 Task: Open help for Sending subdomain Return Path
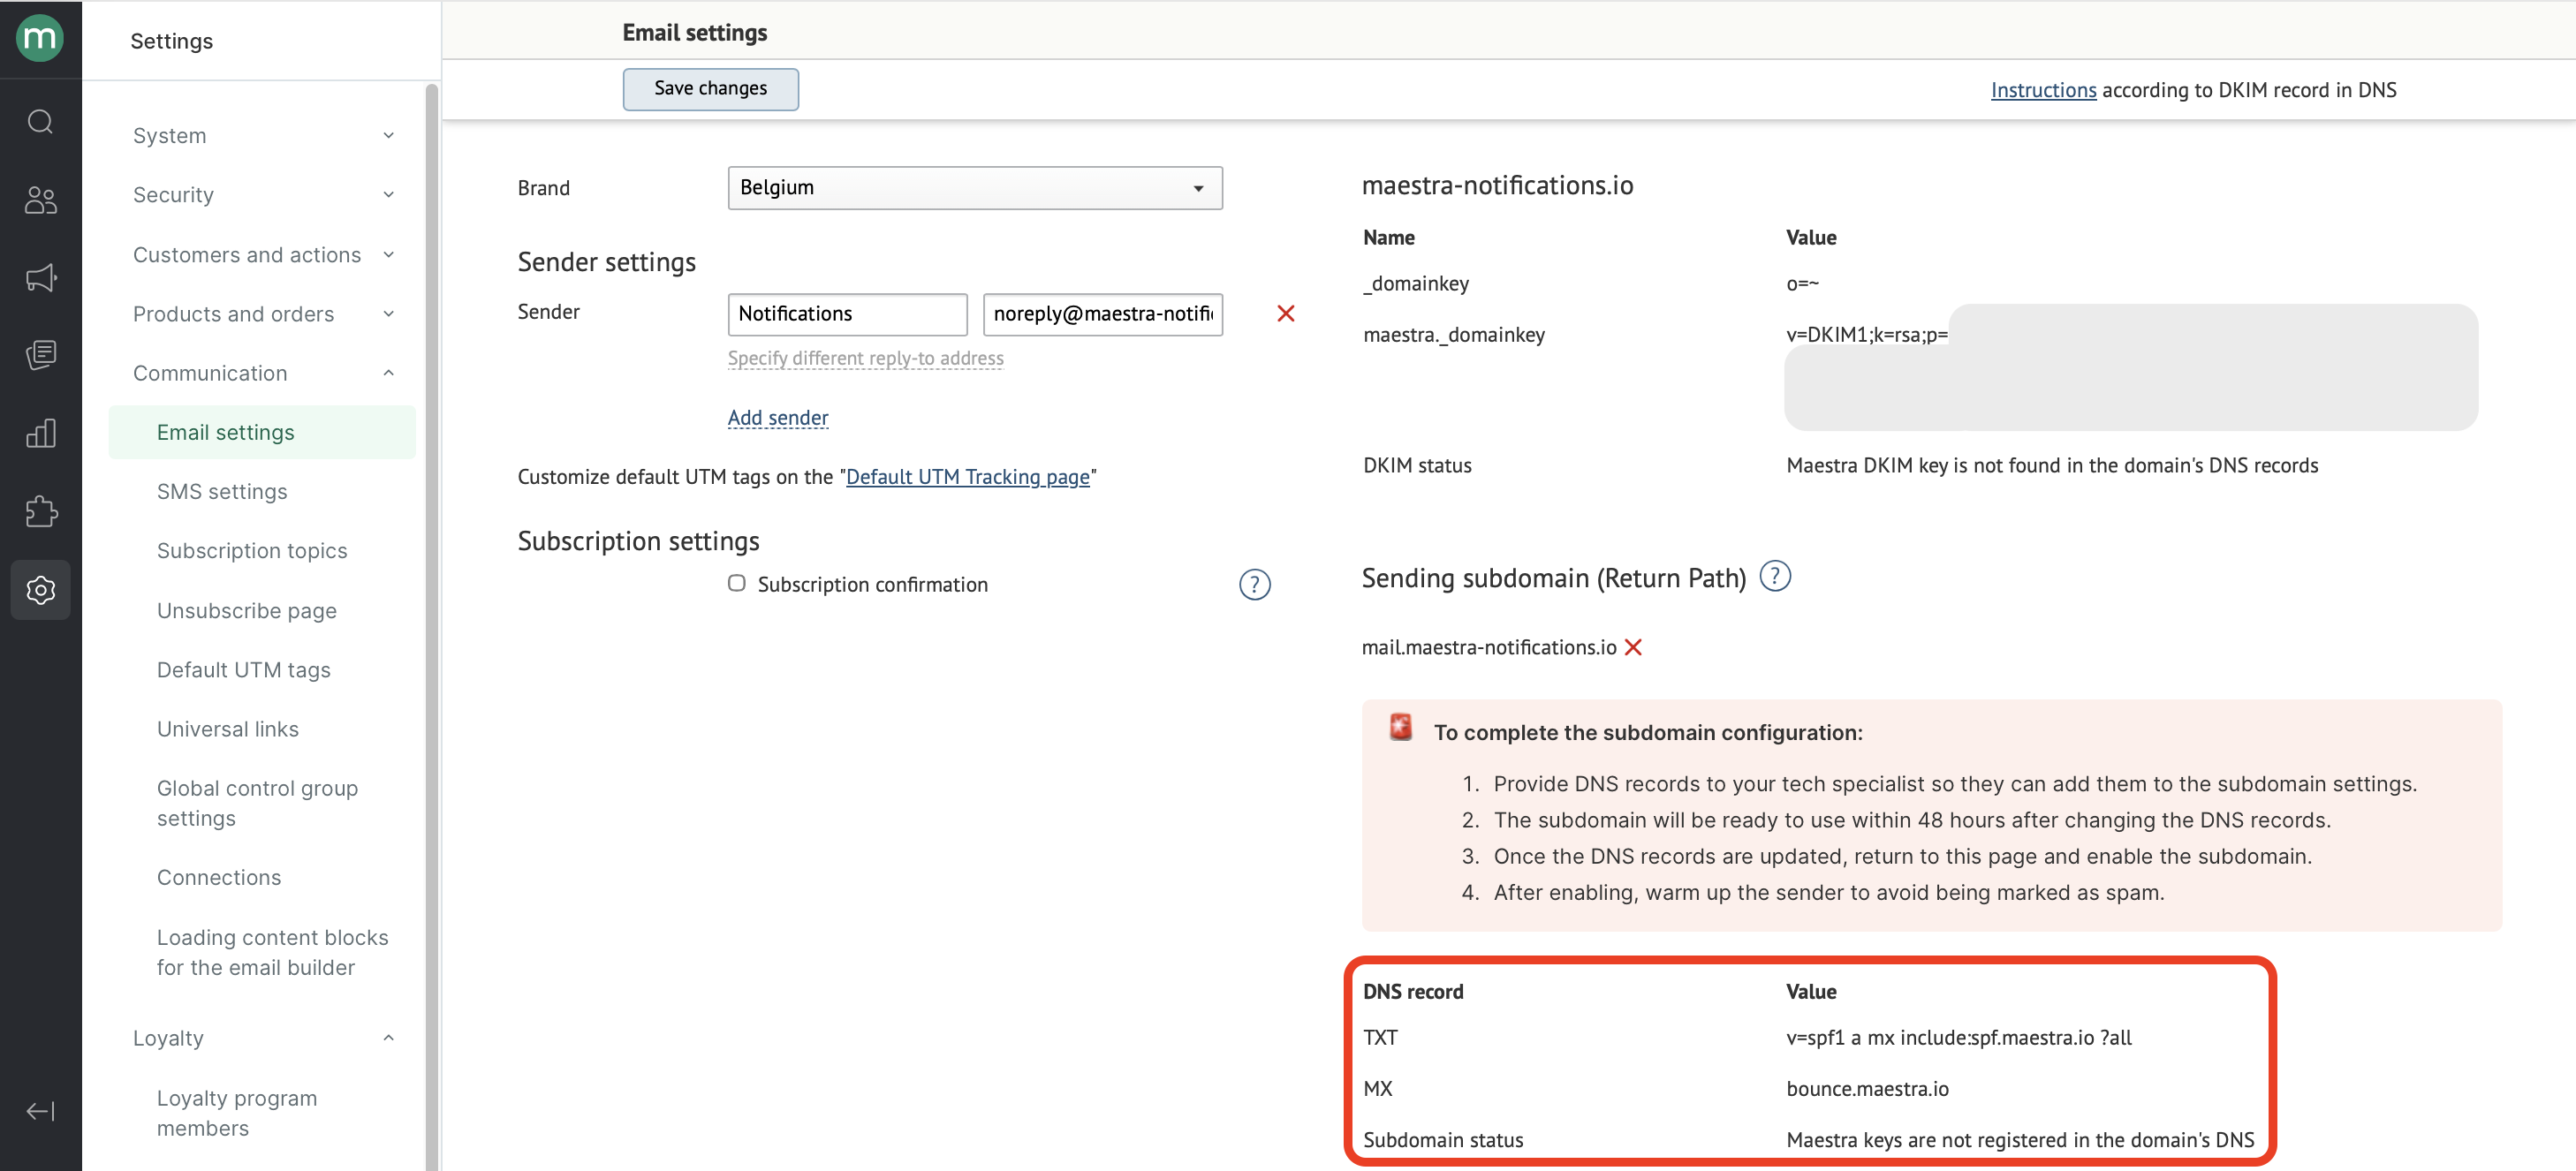click(x=1775, y=576)
